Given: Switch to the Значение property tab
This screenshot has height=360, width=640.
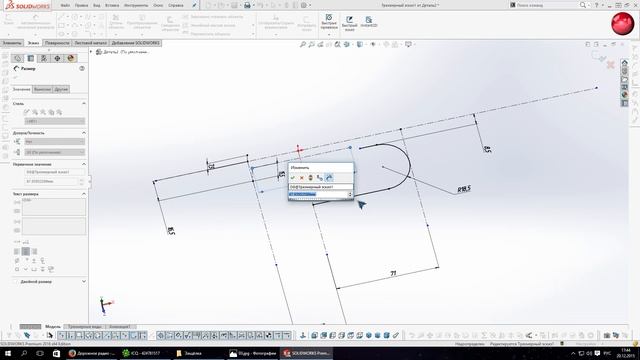Looking at the screenshot, I should [21, 89].
